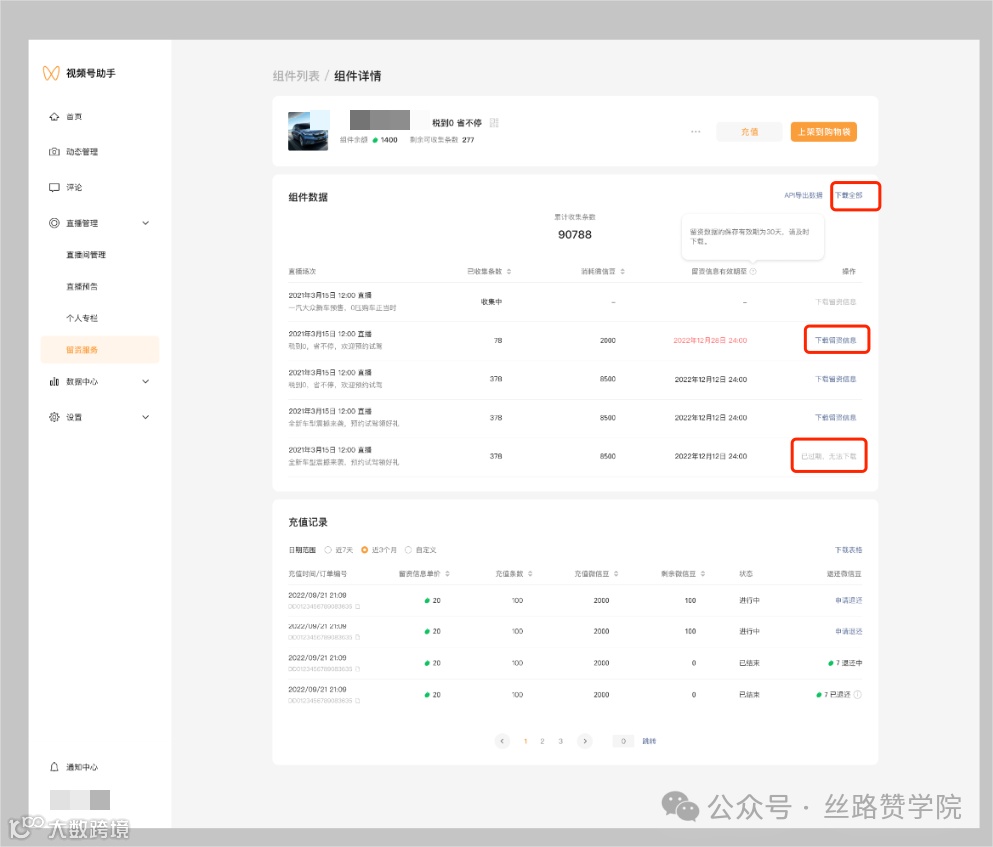Click the red expiry date 2022年12月28日 24:00
The height and width of the screenshot is (847, 993).
tap(710, 341)
